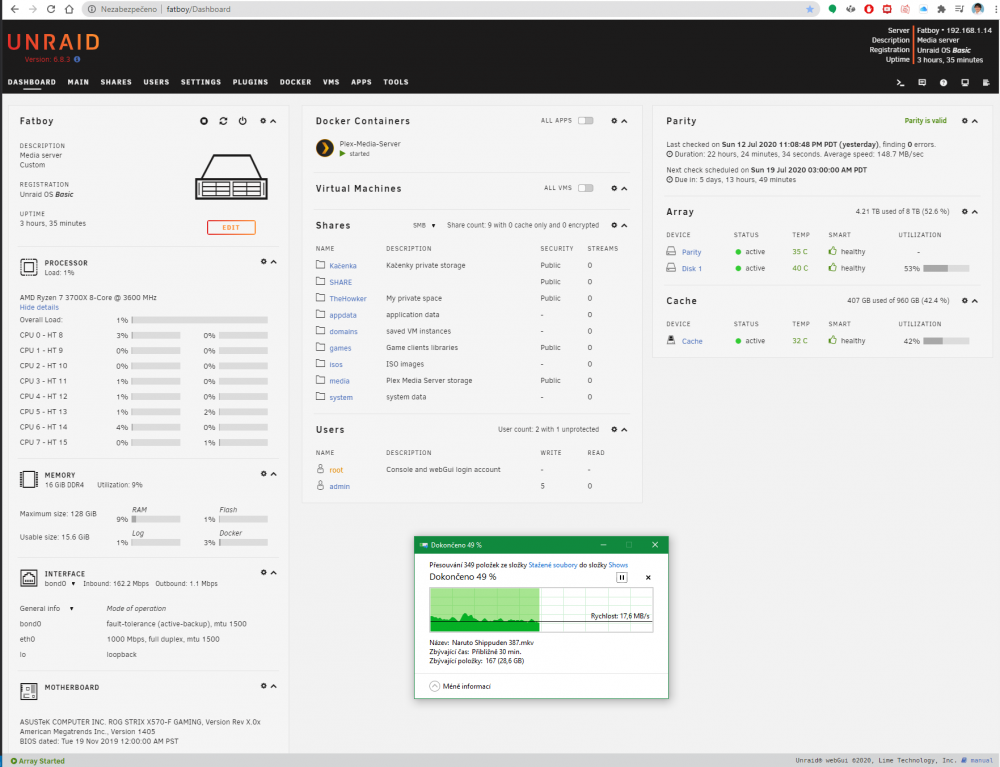This screenshot has height=767, width=1000.
Task: Switch to the SETTINGS menu tab
Action: tap(201, 82)
